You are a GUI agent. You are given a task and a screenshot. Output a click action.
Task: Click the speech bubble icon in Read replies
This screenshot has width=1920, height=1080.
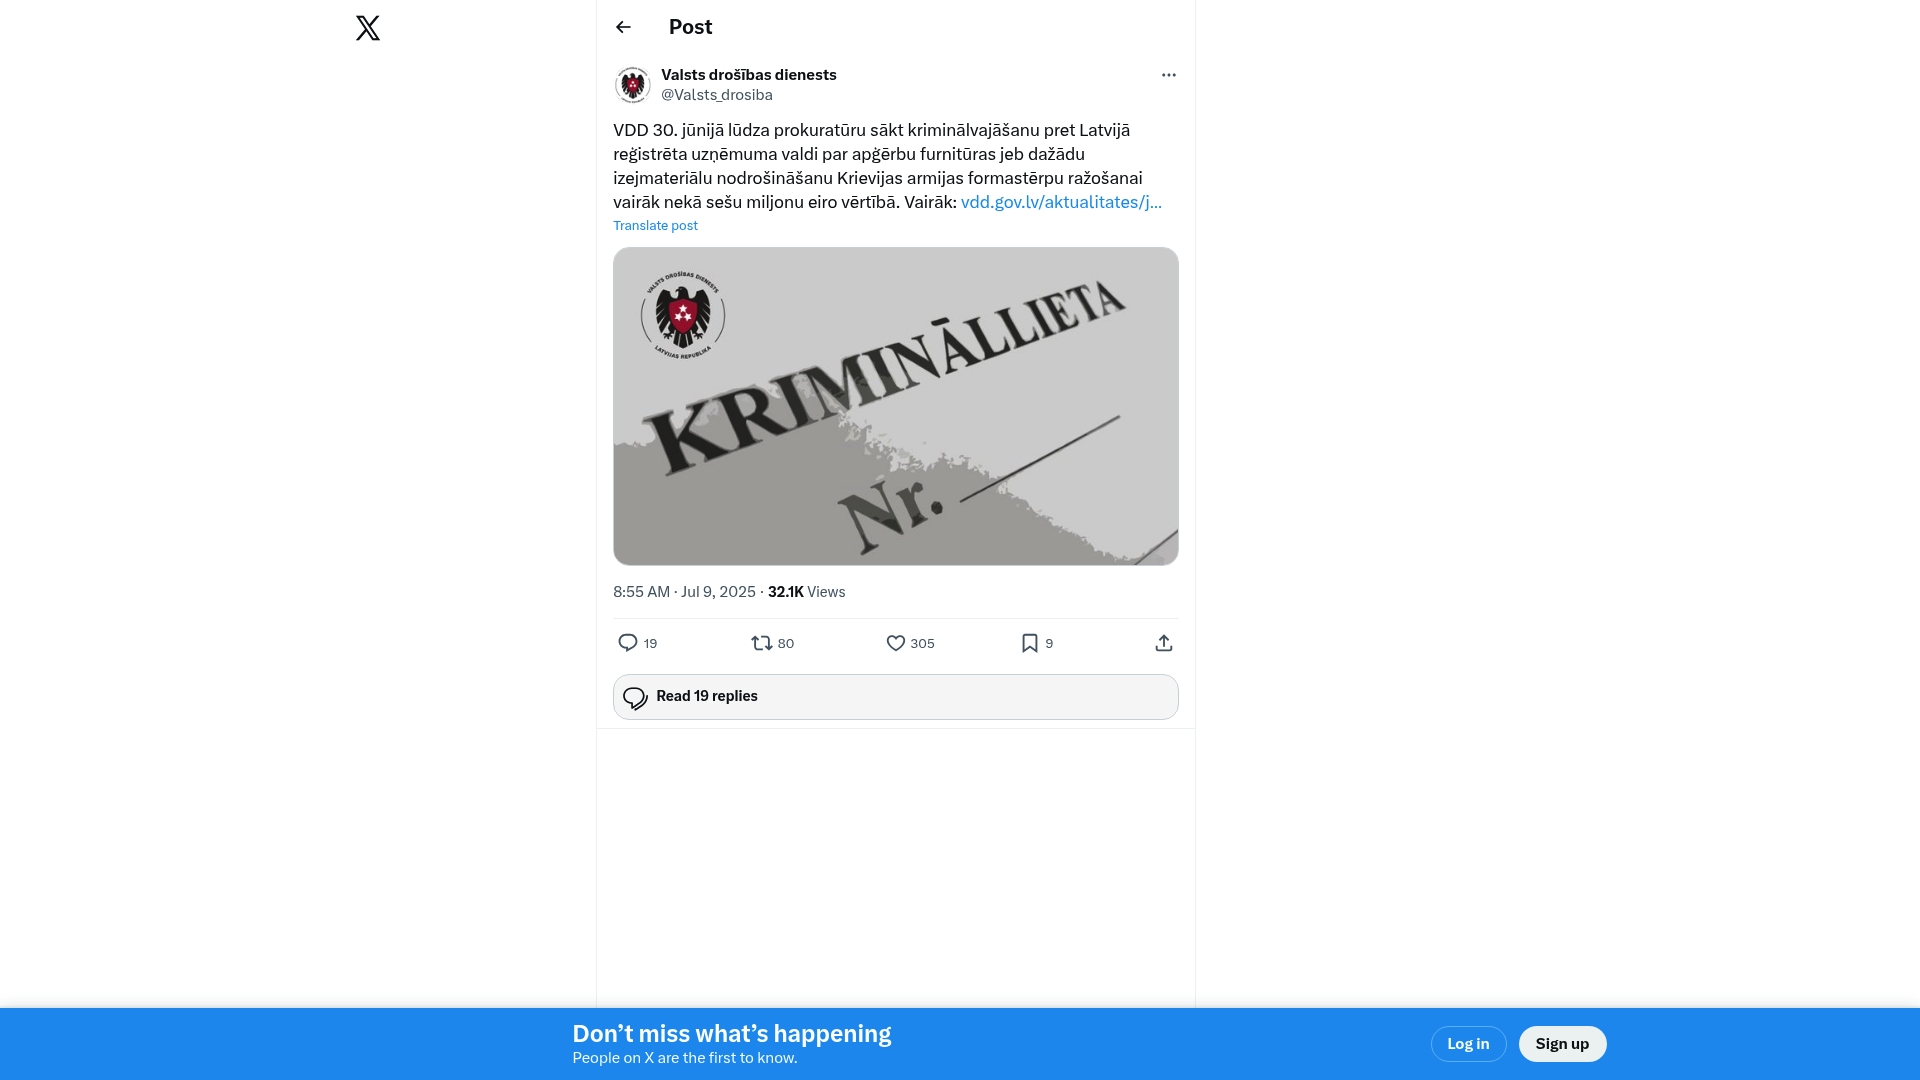[635, 698]
